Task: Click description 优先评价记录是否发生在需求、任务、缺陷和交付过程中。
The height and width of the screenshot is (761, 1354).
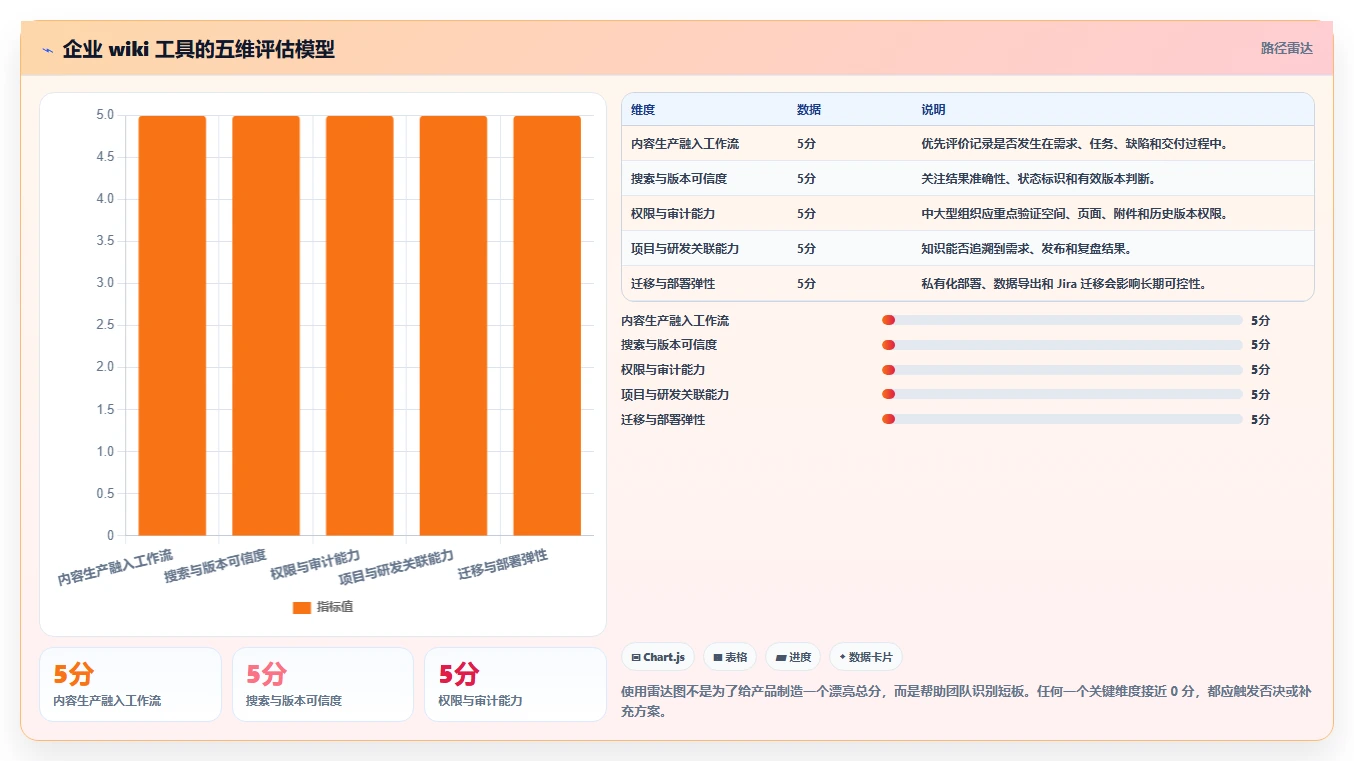Action: point(1074,144)
